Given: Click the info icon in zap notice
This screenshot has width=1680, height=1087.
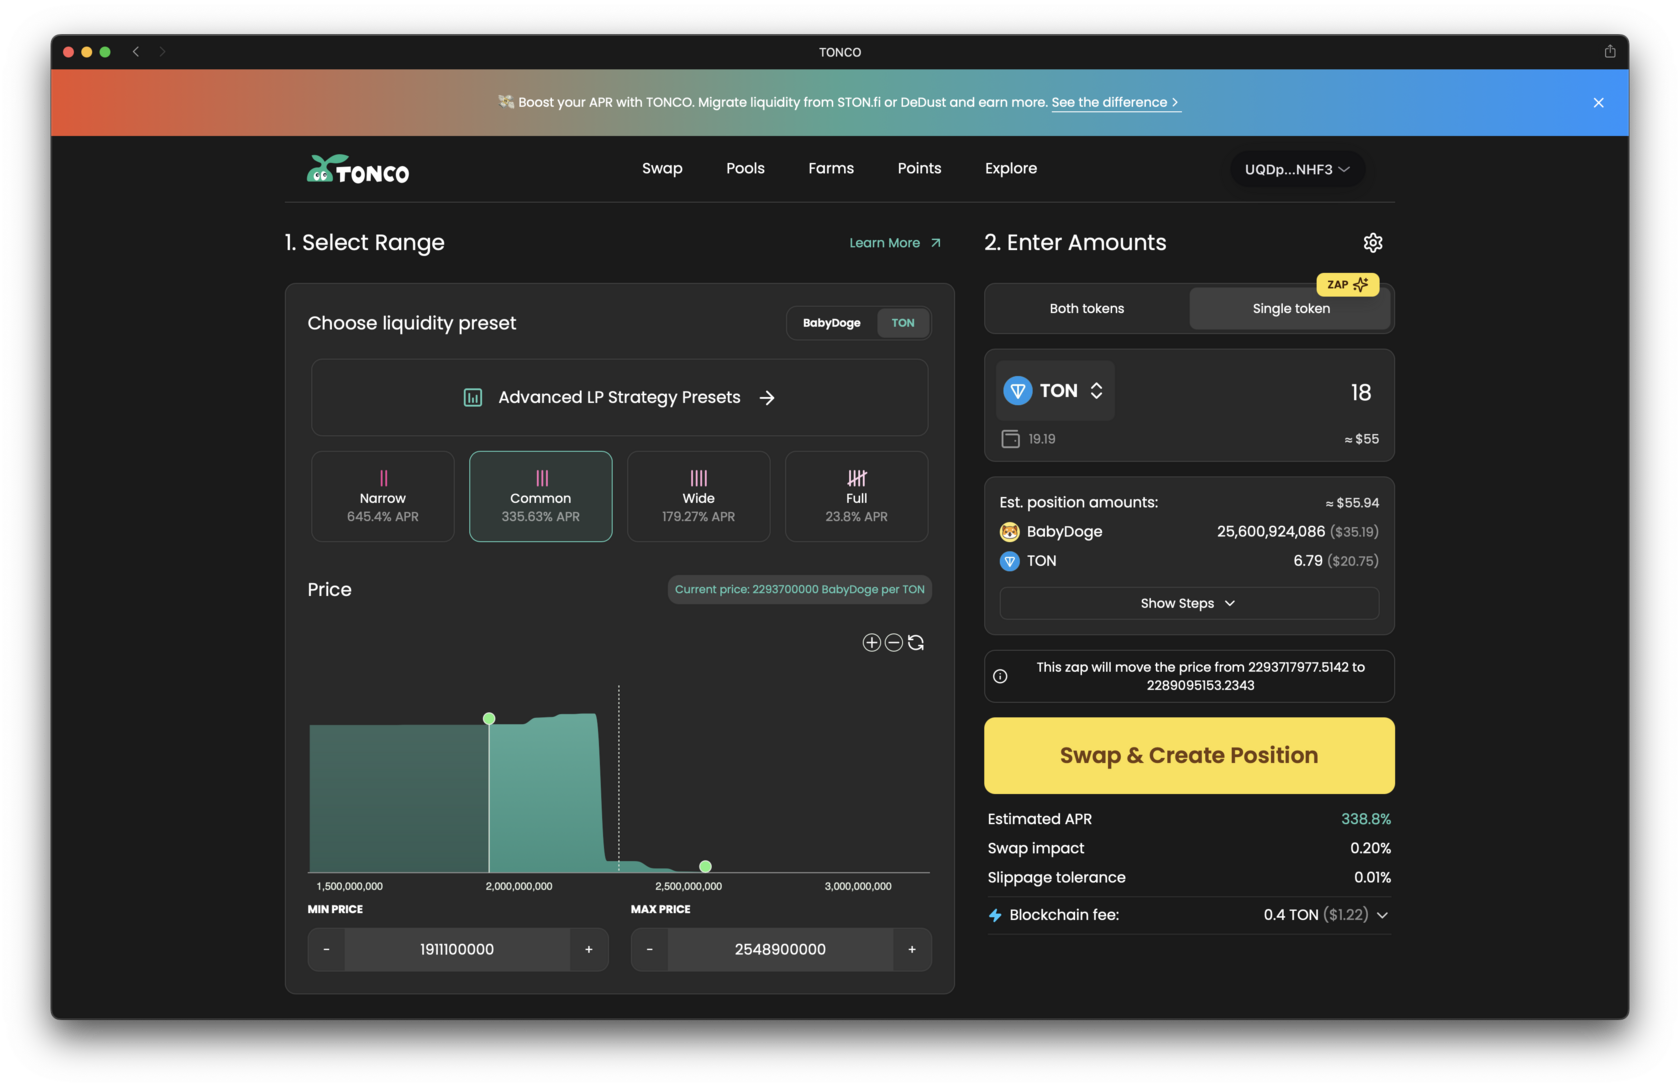Looking at the screenshot, I should click(1000, 677).
